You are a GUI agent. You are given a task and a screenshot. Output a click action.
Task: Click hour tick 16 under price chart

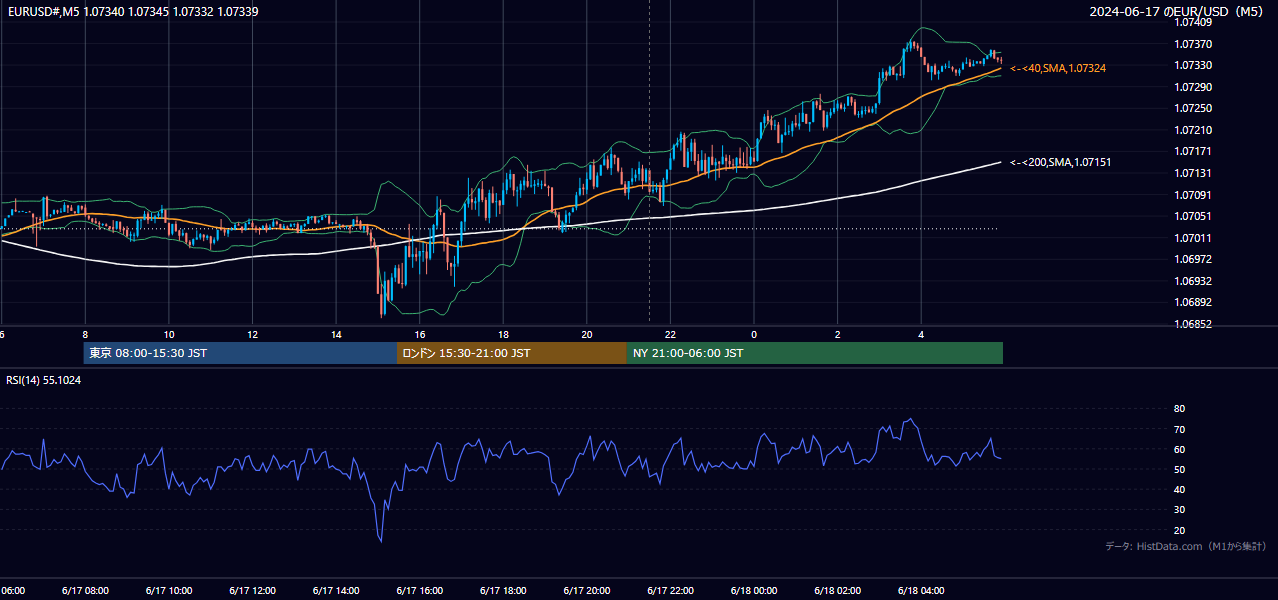(x=419, y=335)
